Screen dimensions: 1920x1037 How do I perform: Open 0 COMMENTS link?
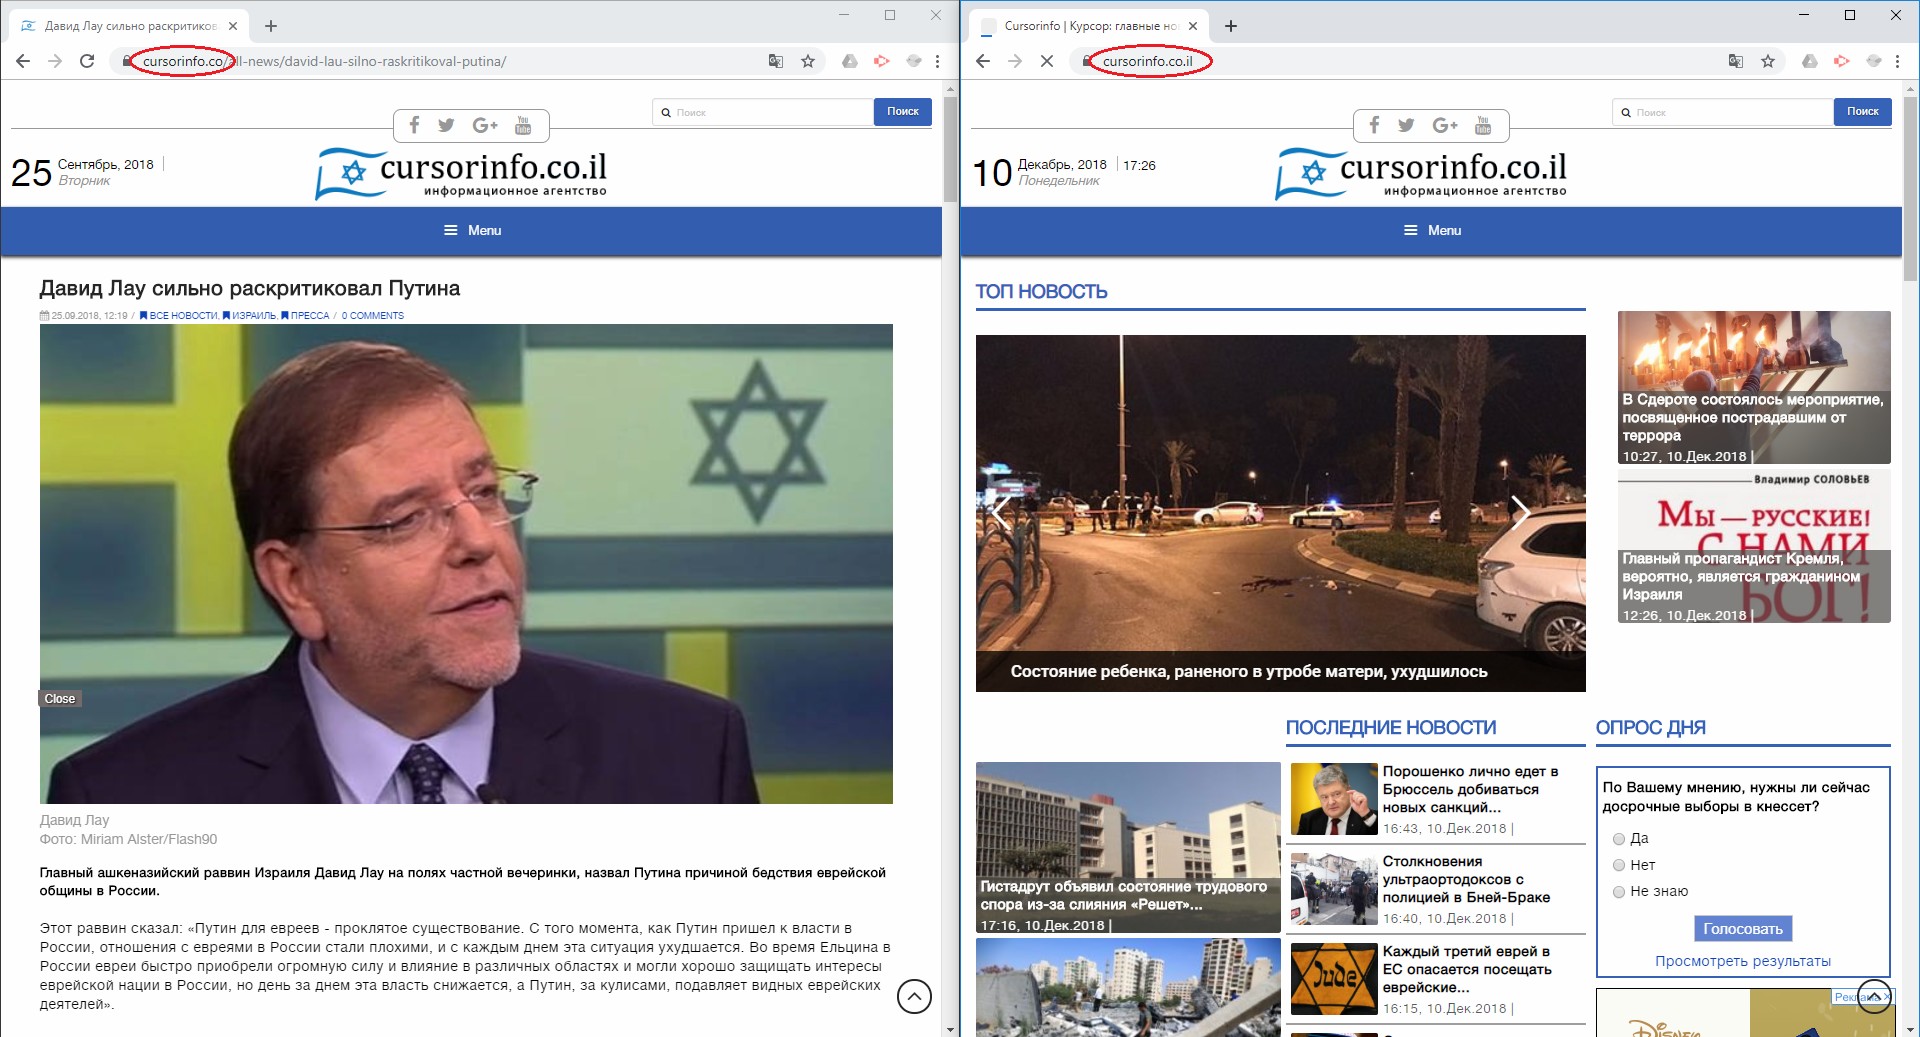pyautogui.click(x=373, y=316)
